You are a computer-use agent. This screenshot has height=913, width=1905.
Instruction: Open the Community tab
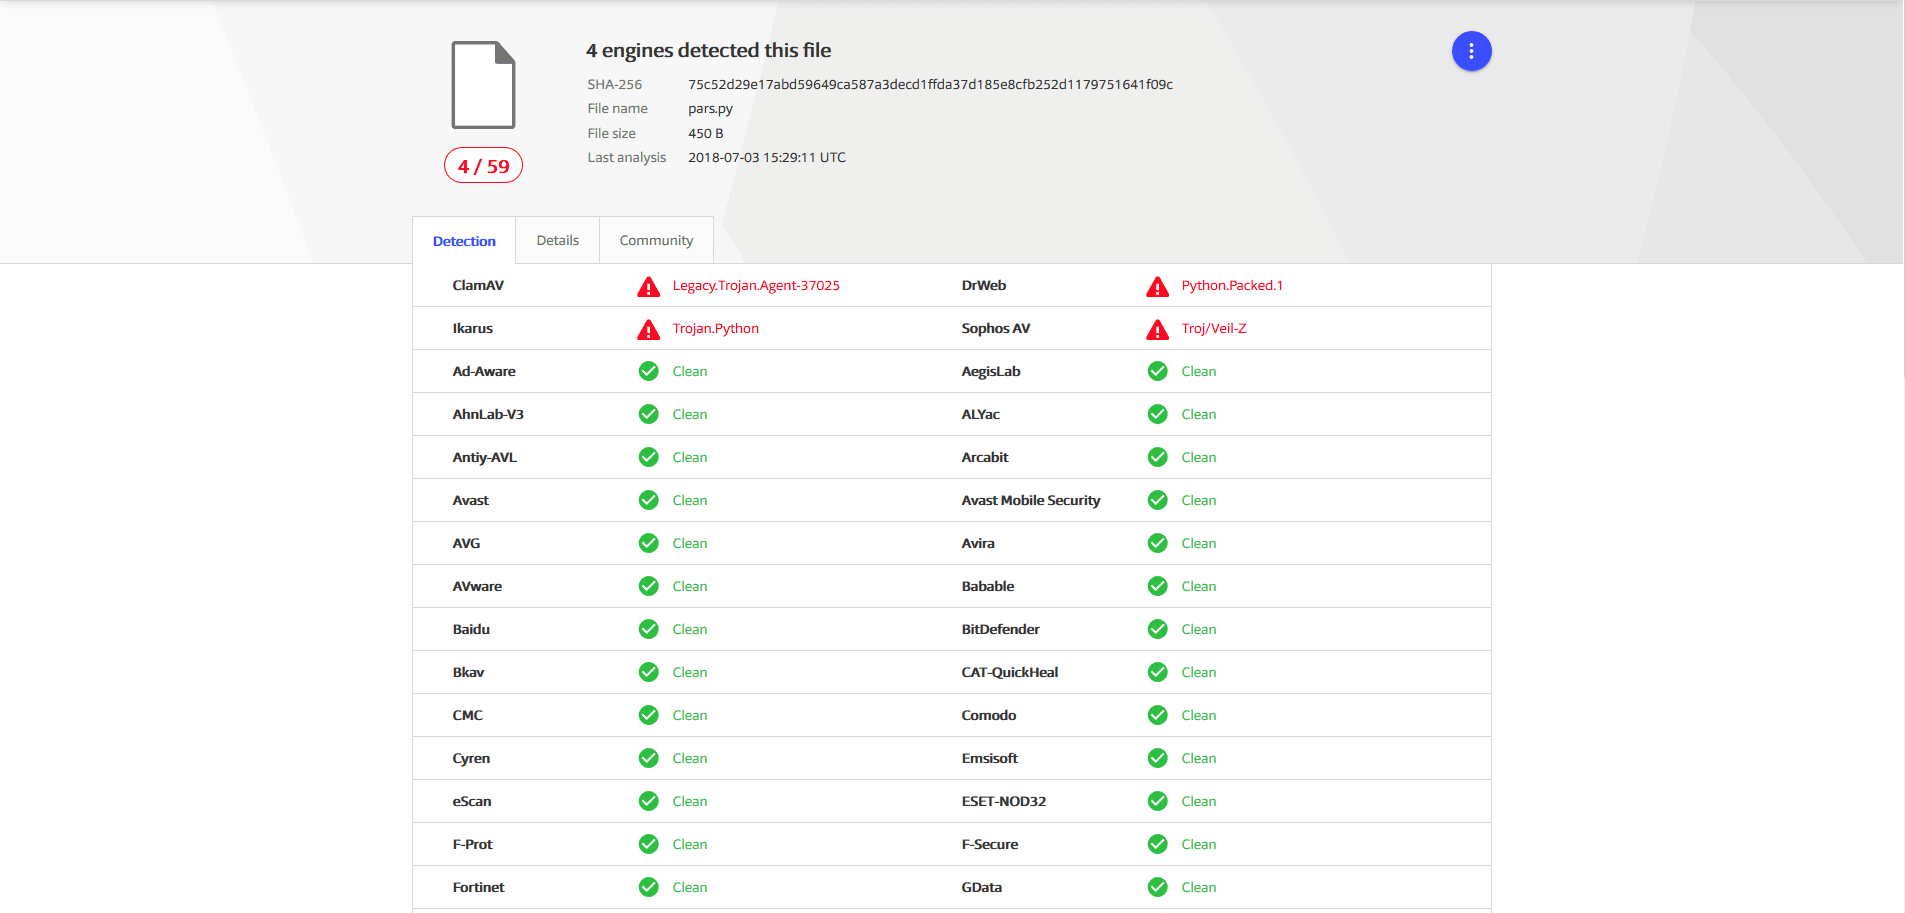[656, 241]
